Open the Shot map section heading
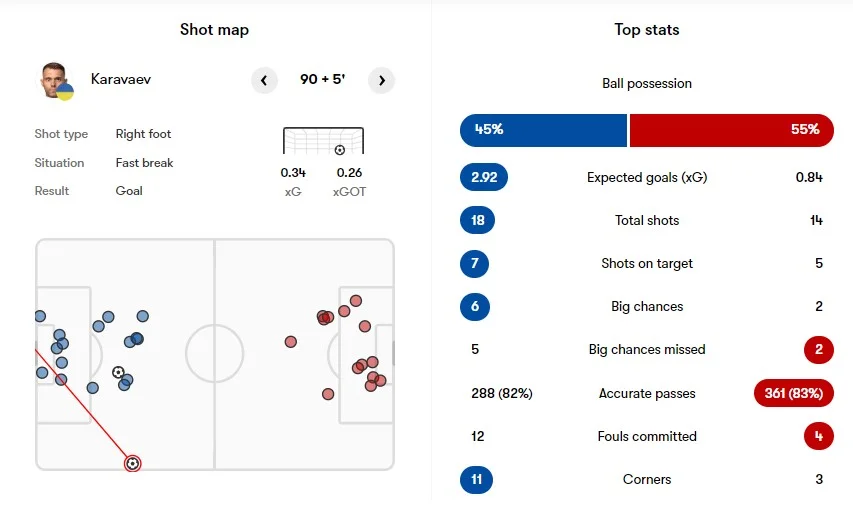The height and width of the screenshot is (505, 853). [x=214, y=30]
